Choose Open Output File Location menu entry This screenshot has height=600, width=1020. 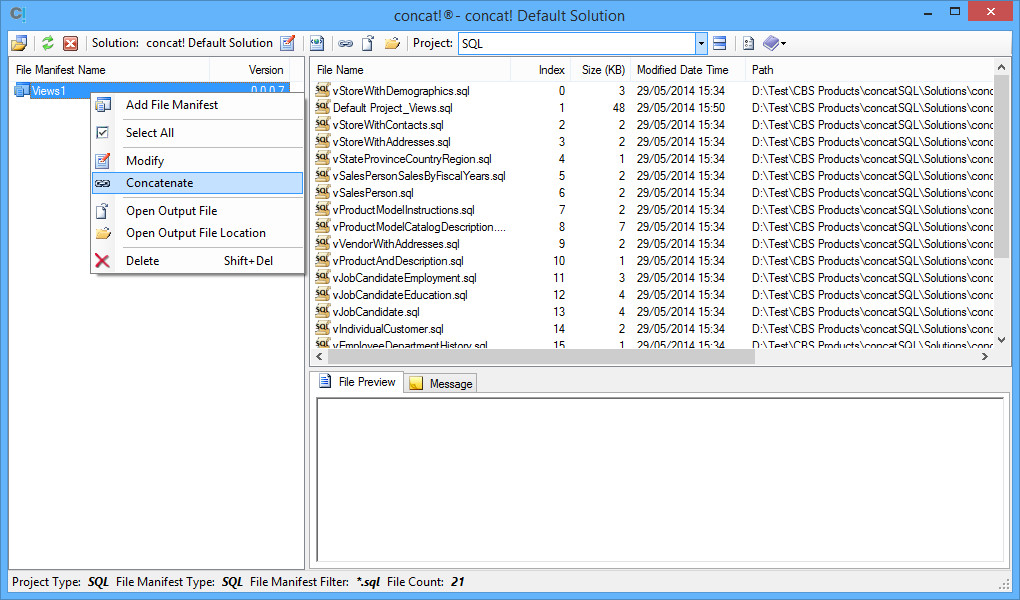[x=198, y=233]
